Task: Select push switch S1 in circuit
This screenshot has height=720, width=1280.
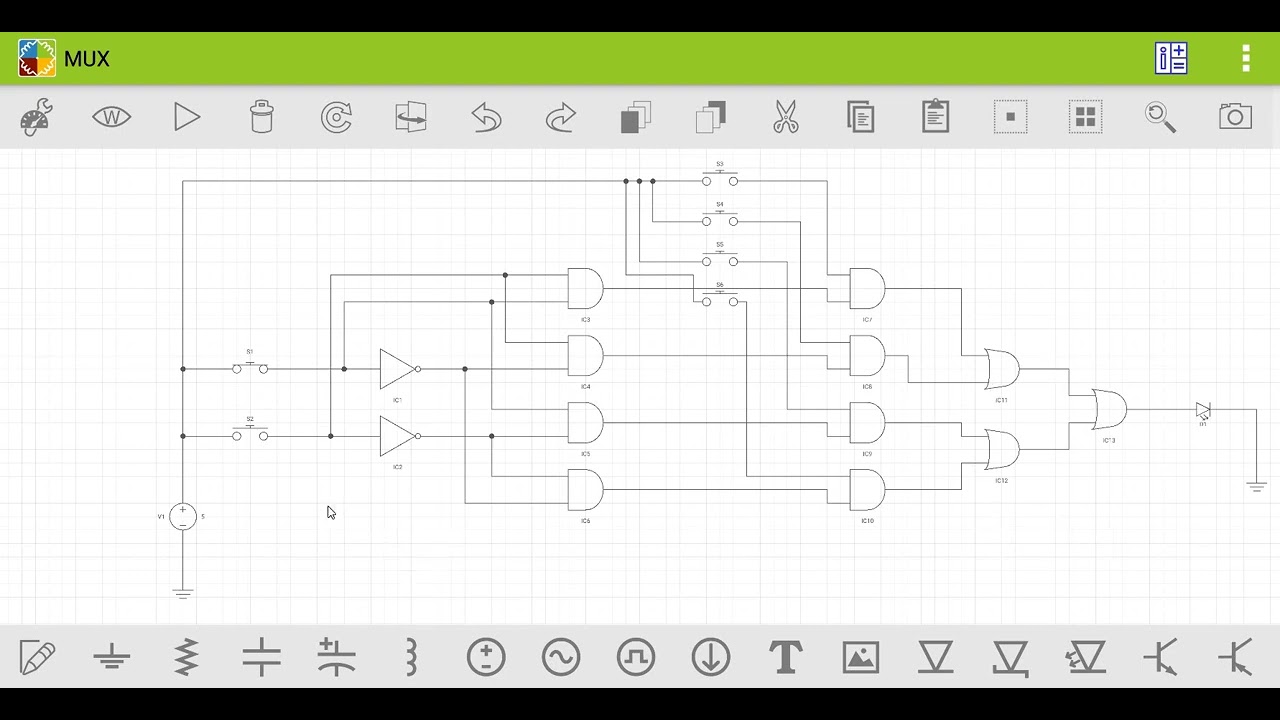Action: click(250, 367)
